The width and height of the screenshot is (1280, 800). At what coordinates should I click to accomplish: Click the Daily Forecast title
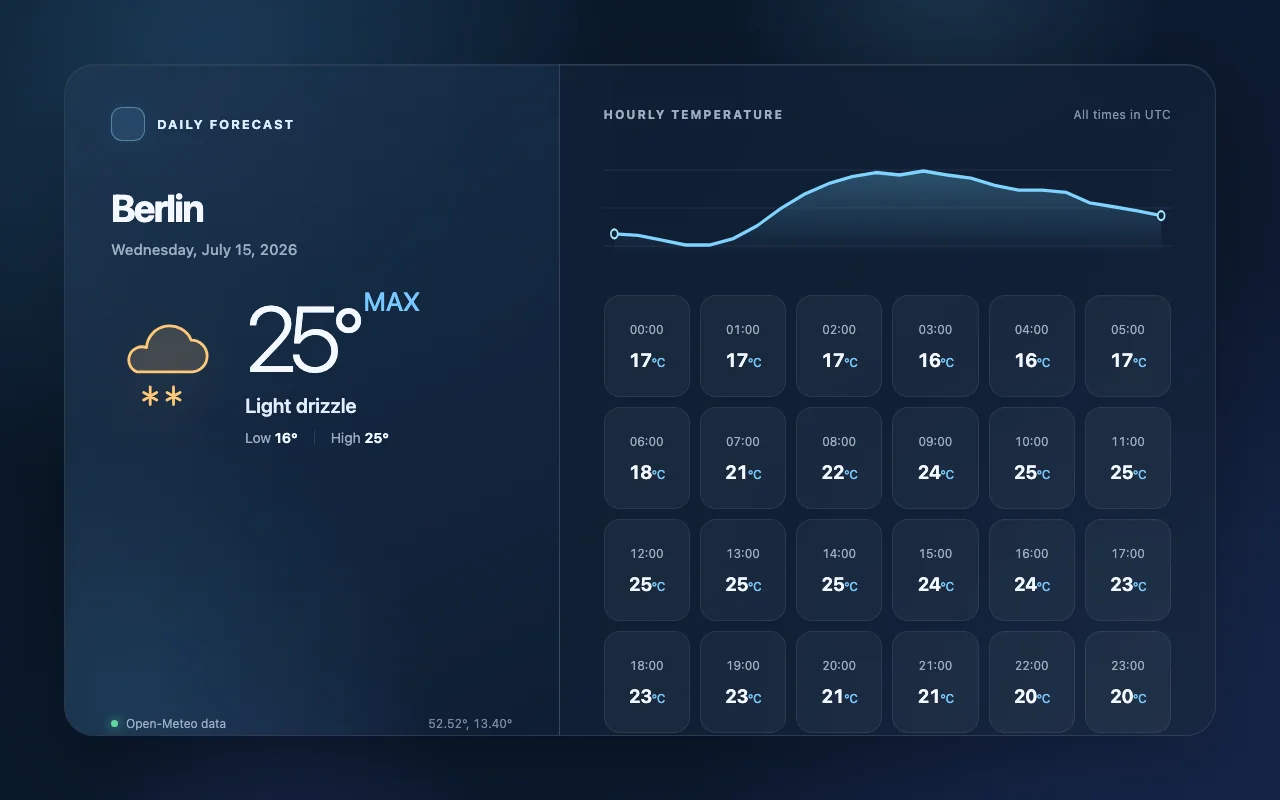(225, 125)
